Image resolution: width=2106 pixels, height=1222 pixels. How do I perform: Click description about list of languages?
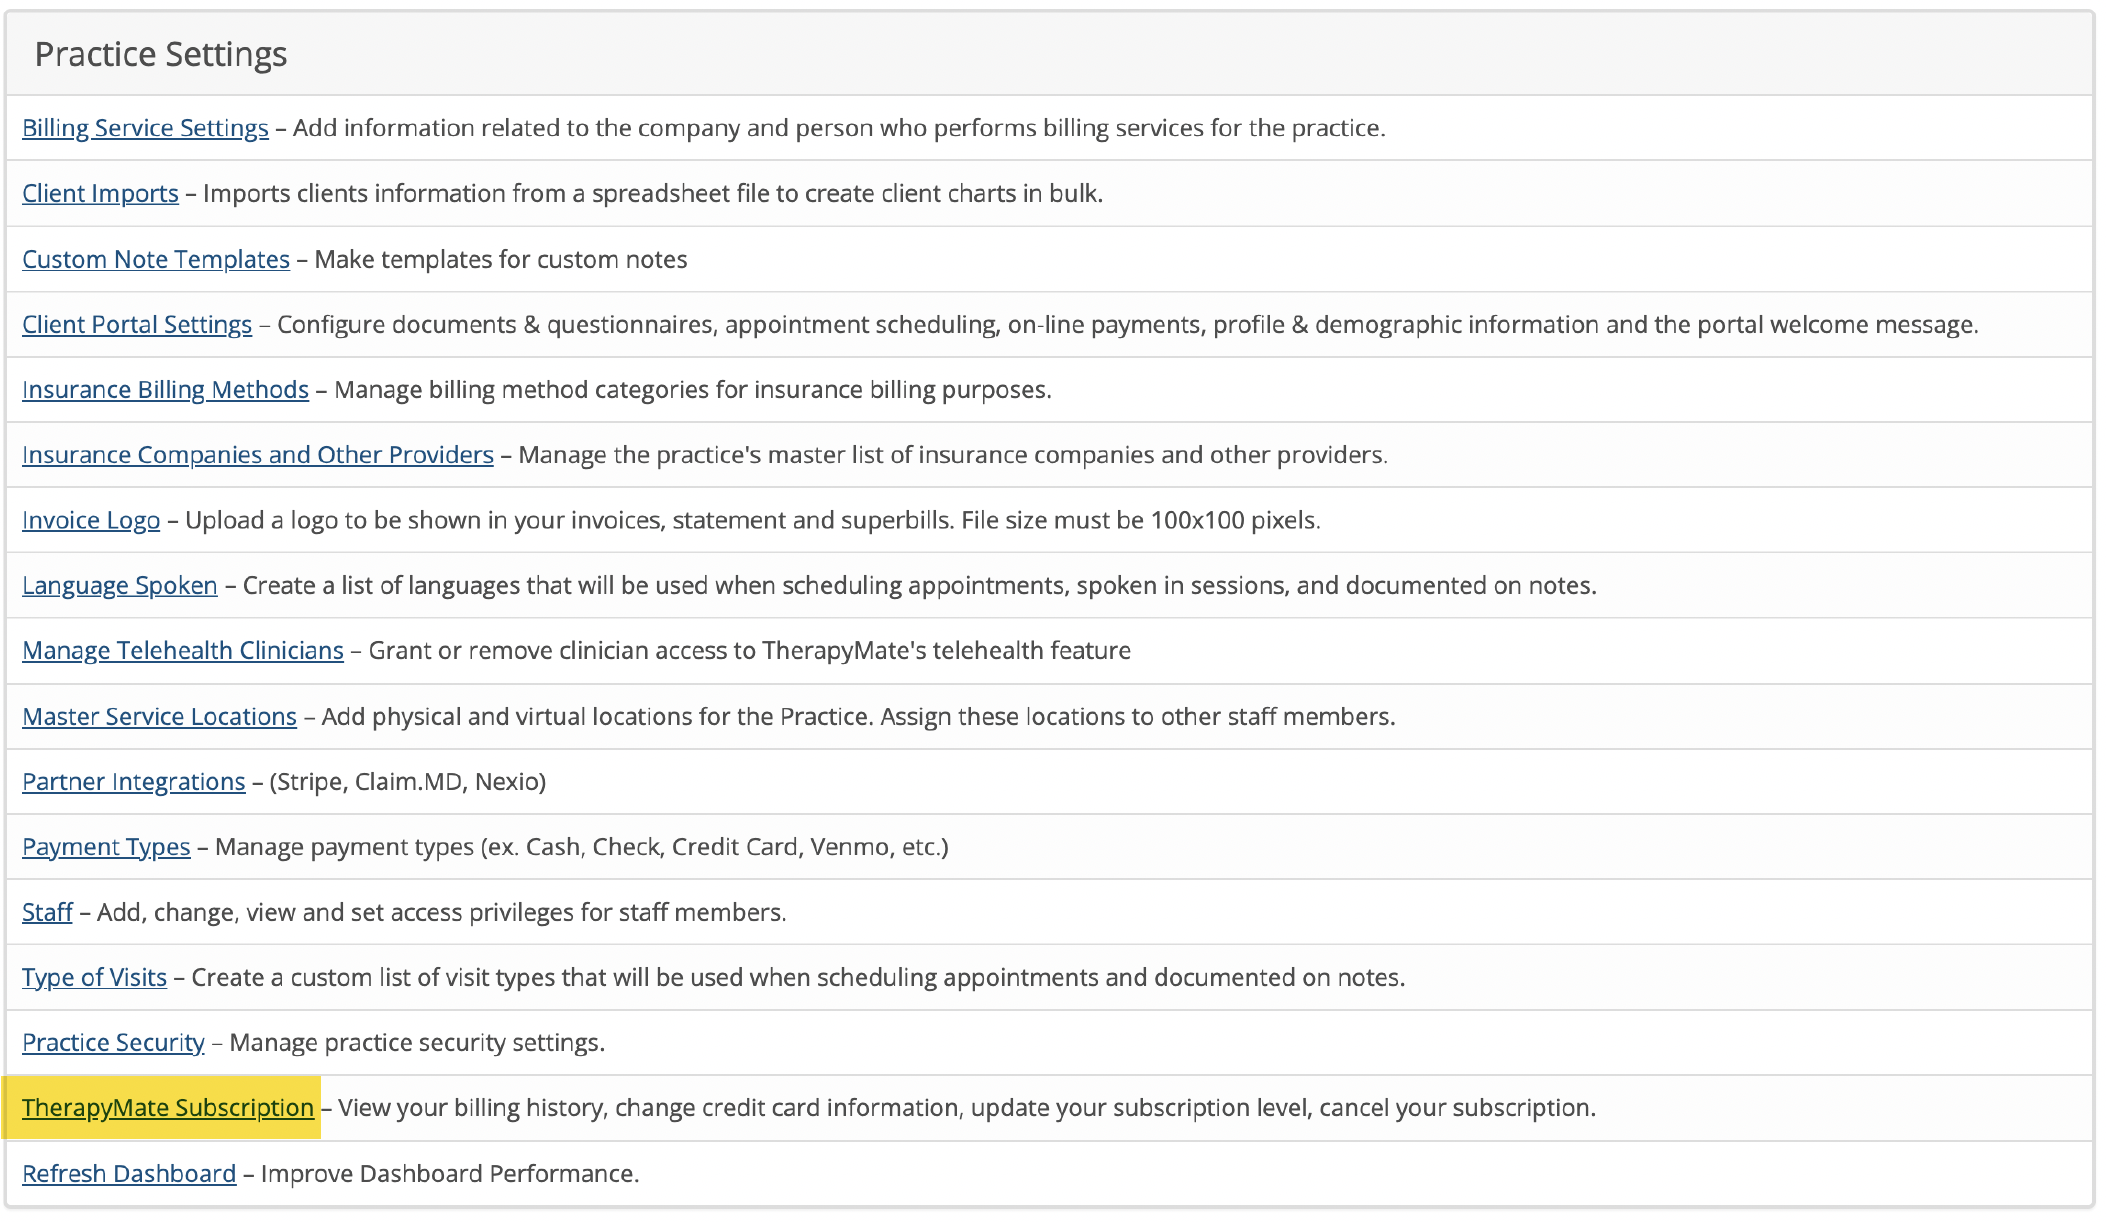tap(920, 585)
